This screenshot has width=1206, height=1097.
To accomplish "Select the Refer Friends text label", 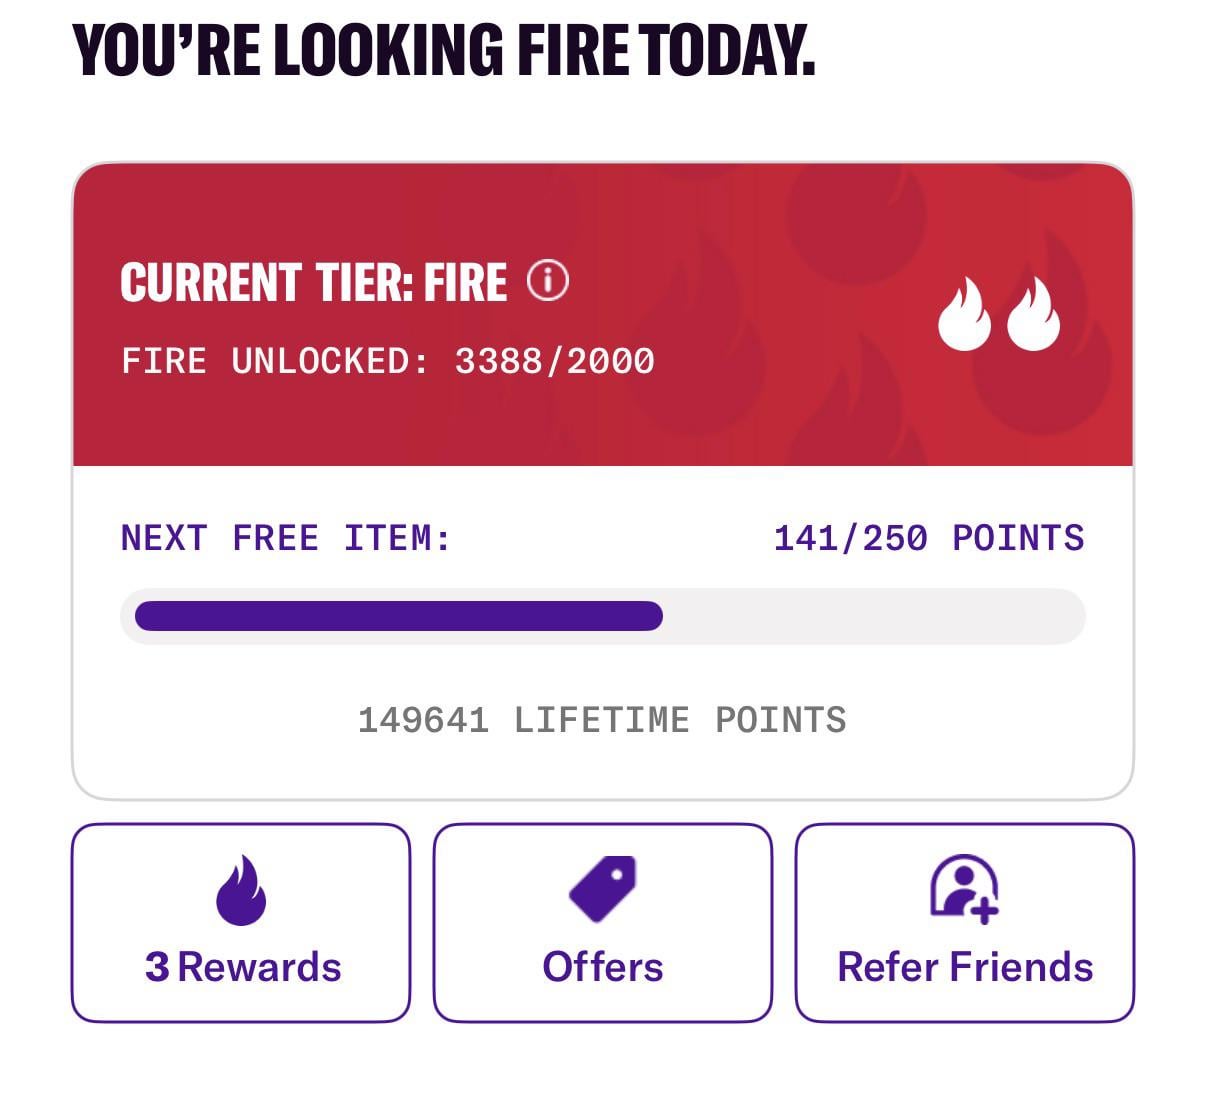I will pos(965,967).
